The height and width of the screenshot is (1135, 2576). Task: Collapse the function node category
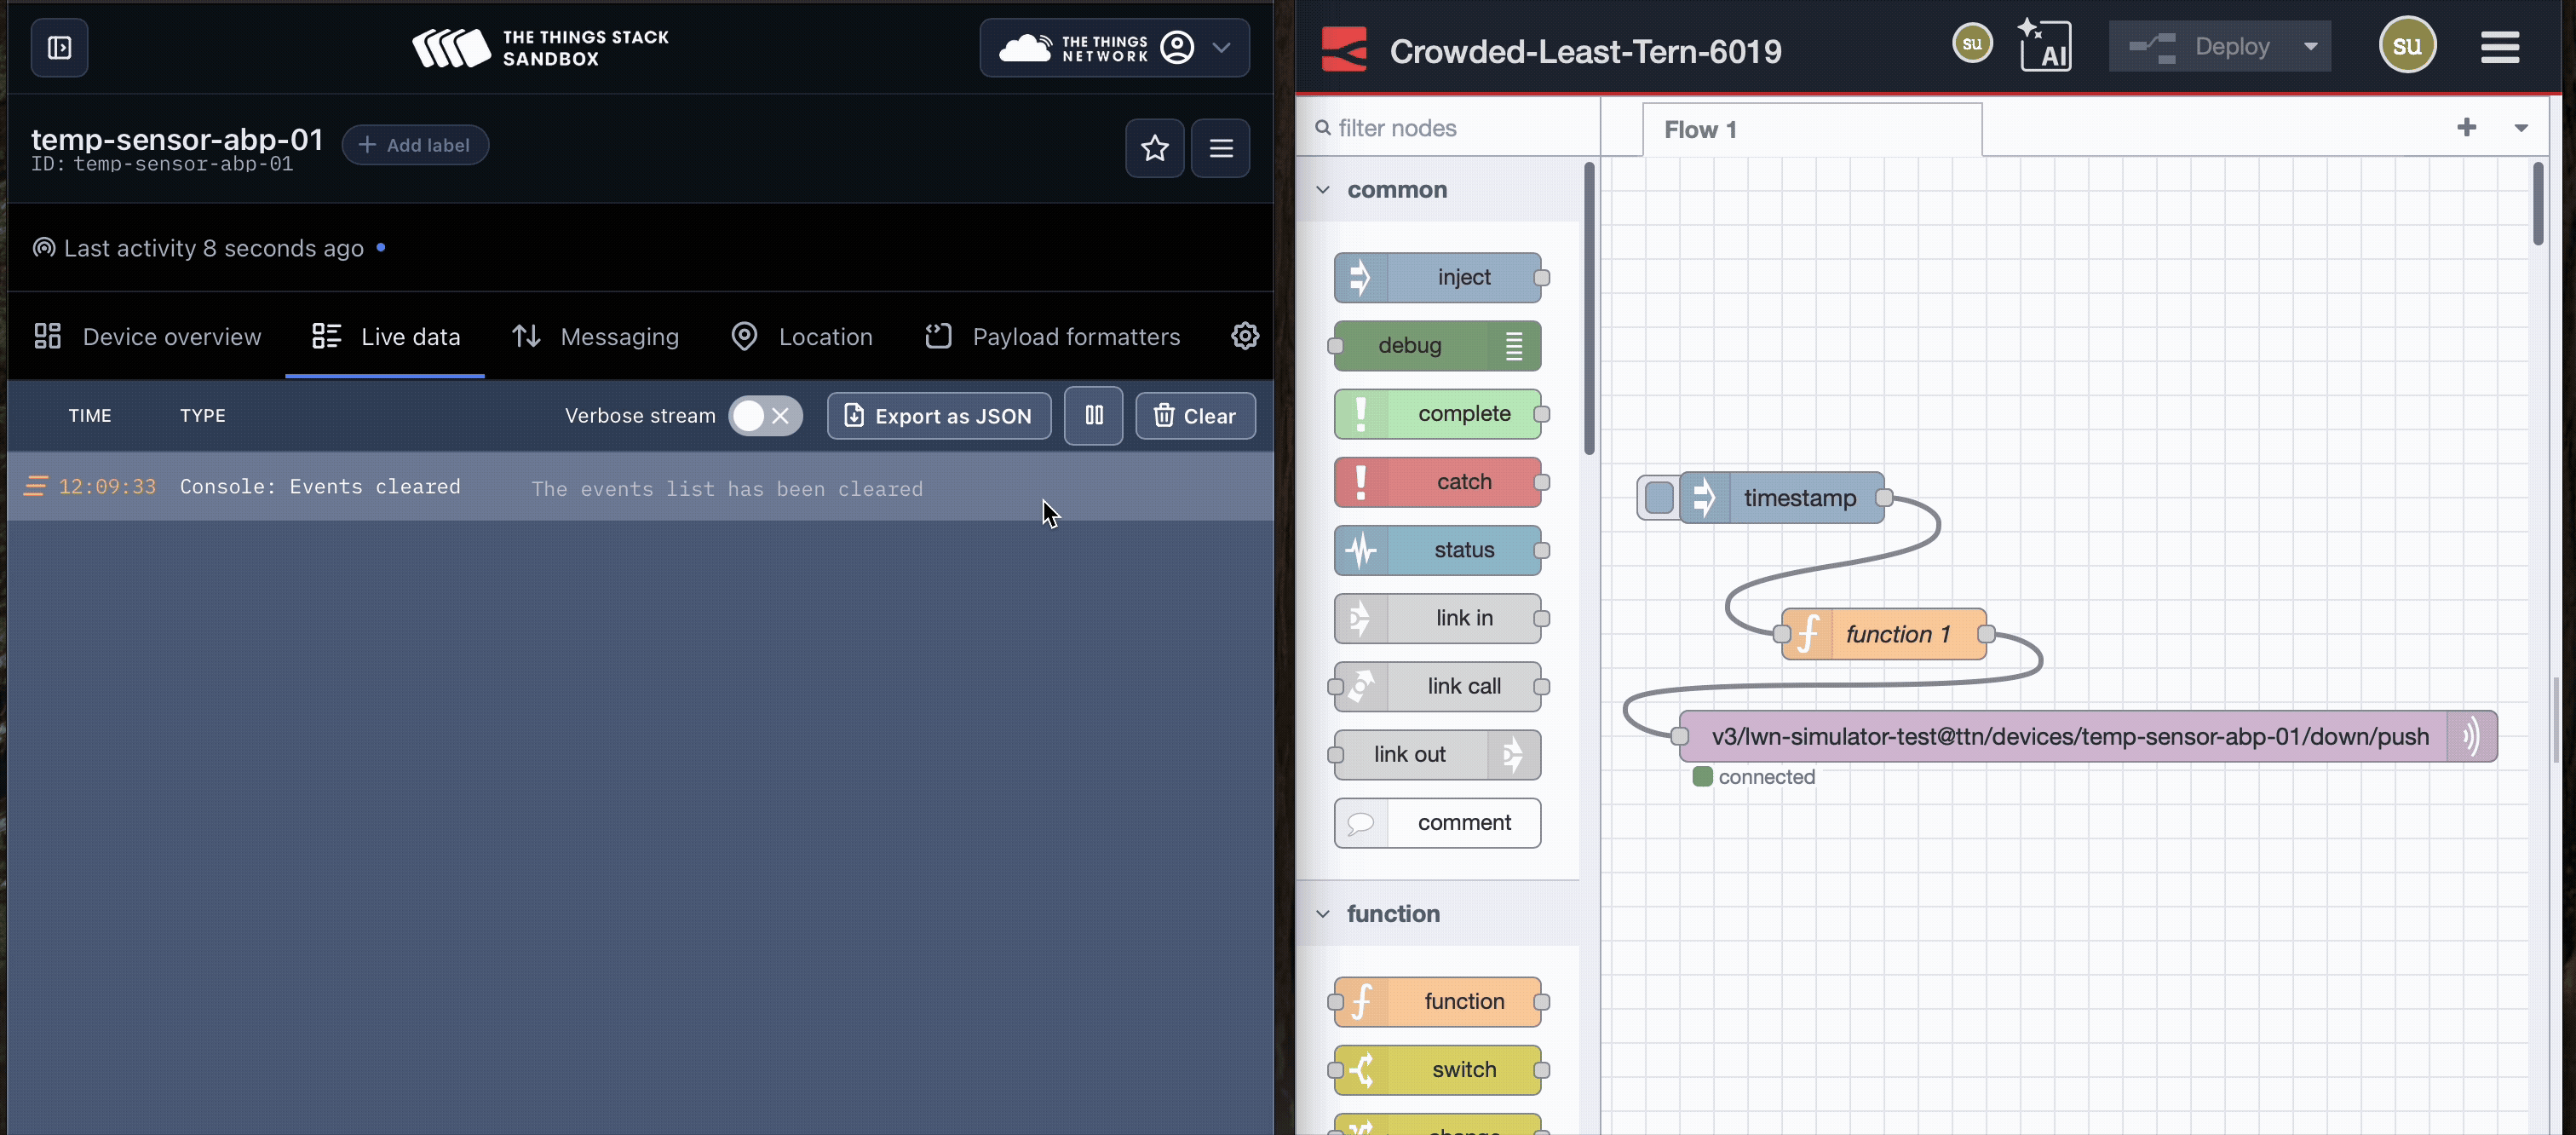click(1324, 913)
